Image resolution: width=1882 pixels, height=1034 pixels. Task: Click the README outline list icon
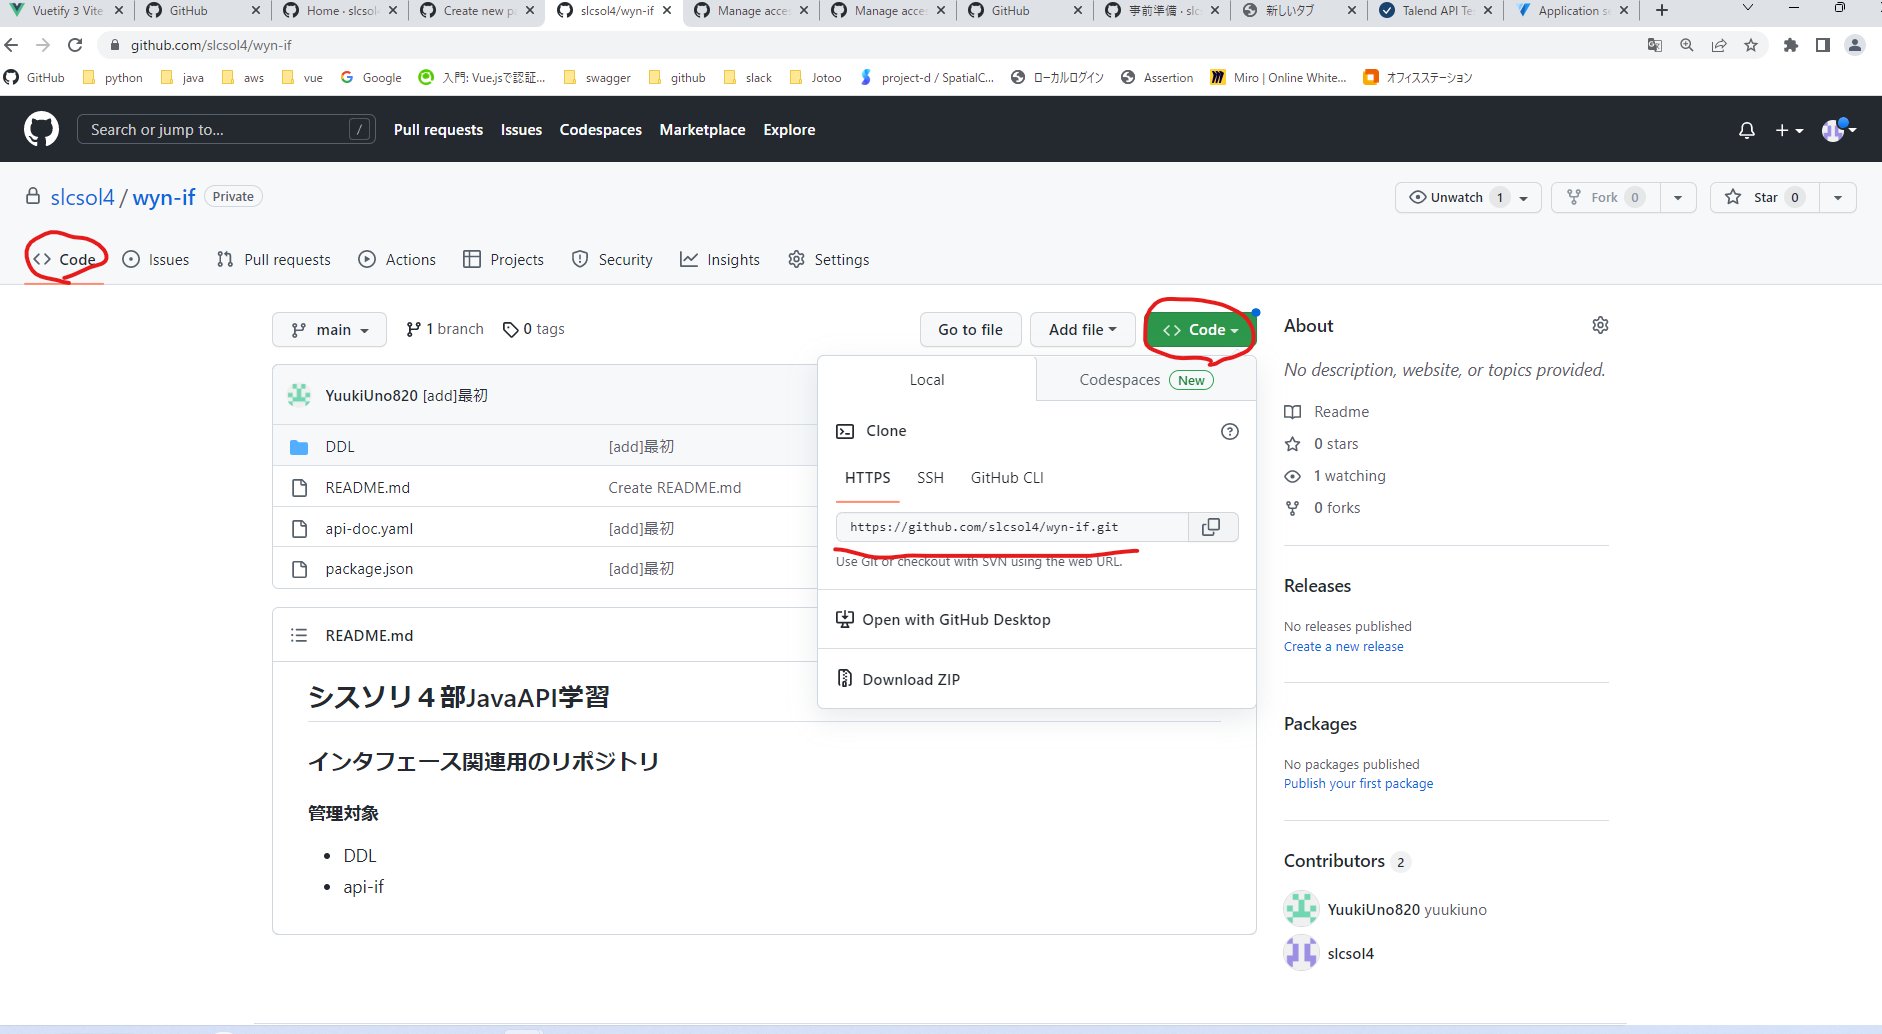(298, 635)
